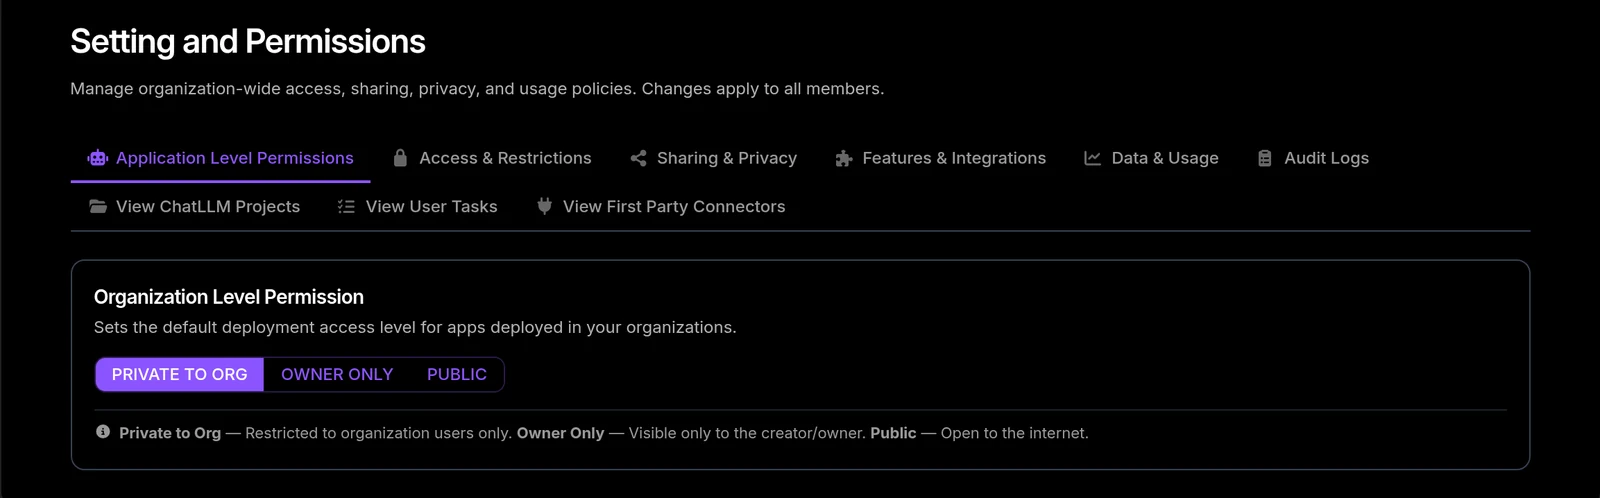1600x498 pixels.
Task: Click the lock icon for Access & Restrictions
Action: click(400, 158)
